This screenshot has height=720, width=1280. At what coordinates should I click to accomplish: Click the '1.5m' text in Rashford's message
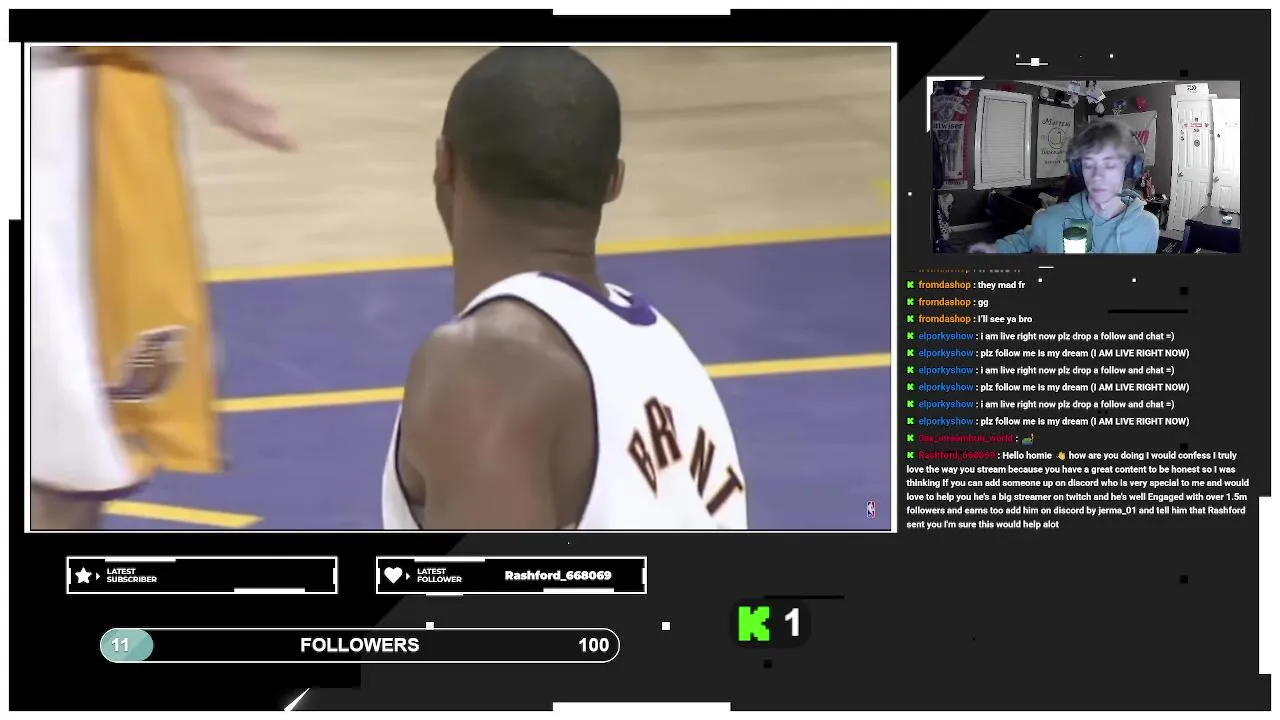click(x=1237, y=496)
